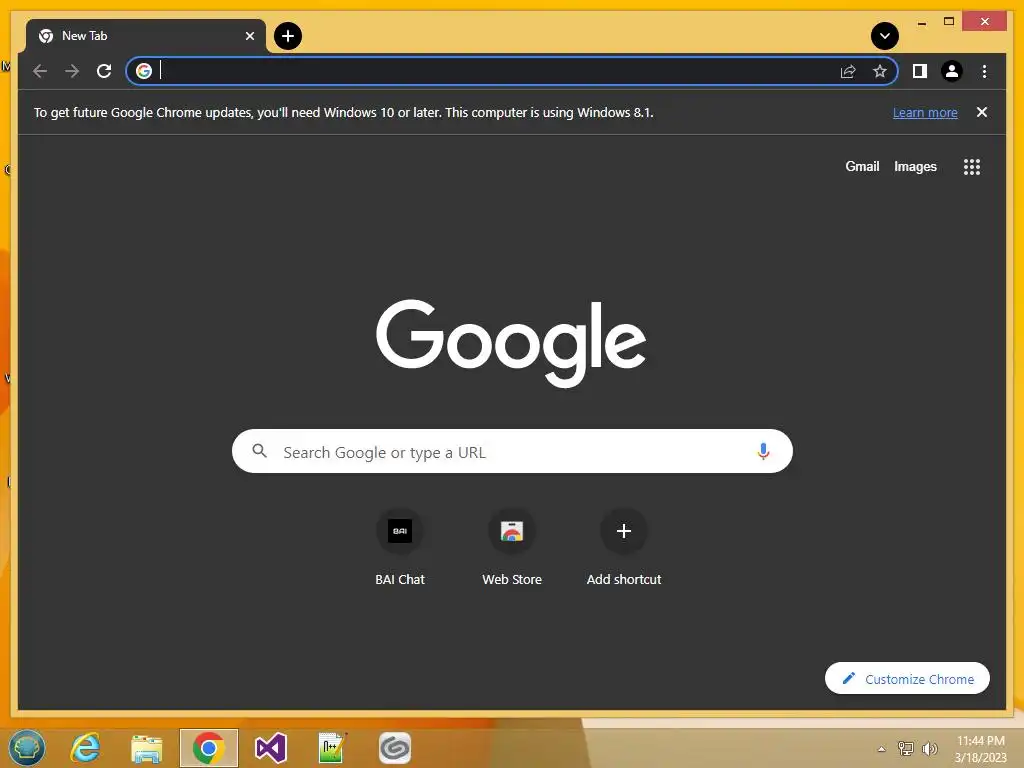The width and height of the screenshot is (1024, 768).
Task: Follow the Learn more link
Action: click(925, 112)
